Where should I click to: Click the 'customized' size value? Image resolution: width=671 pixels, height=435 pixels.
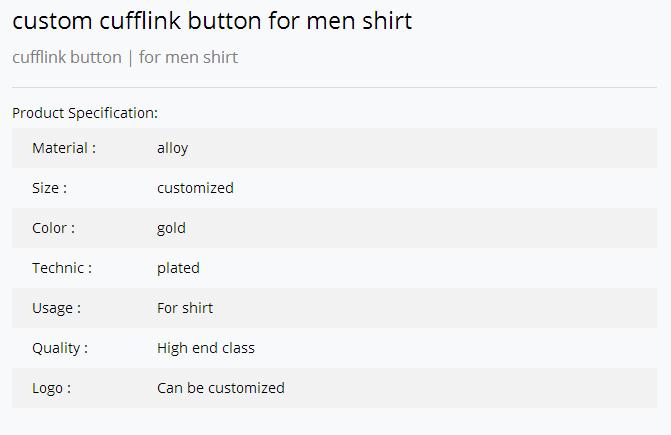tap(196, 188)
